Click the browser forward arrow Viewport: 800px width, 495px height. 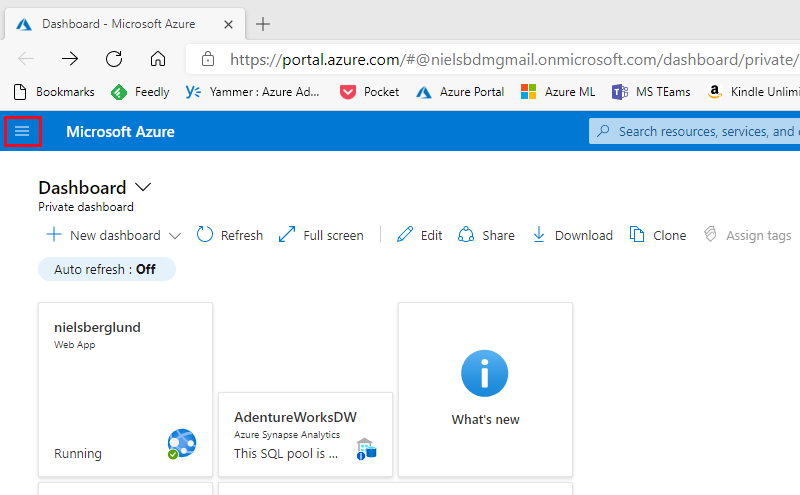tap(70, 59)
